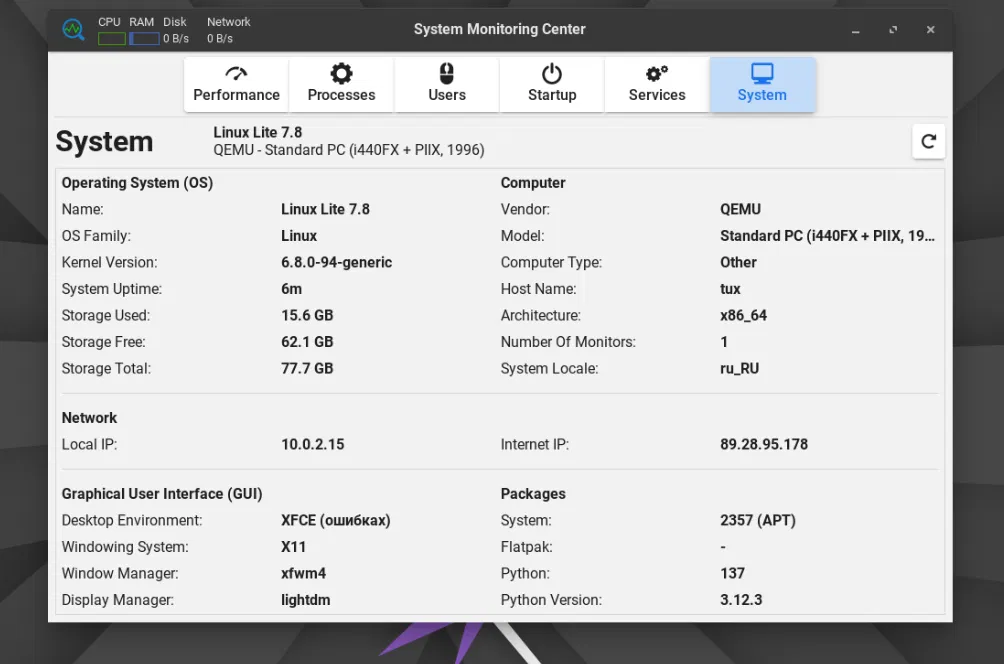
Task: Click the System Uptime value 6m
Action: click(x=291, y=289)
